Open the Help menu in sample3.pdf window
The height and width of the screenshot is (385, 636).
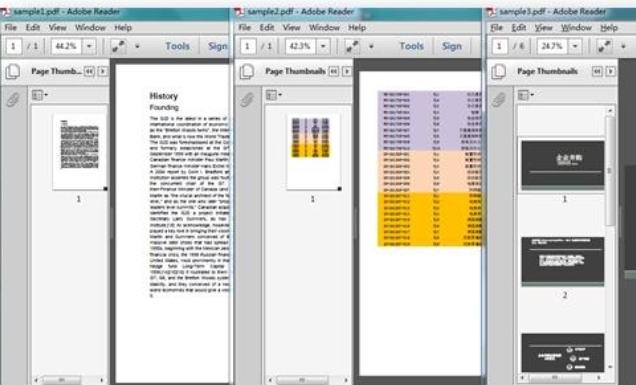[x=609, y=28]
